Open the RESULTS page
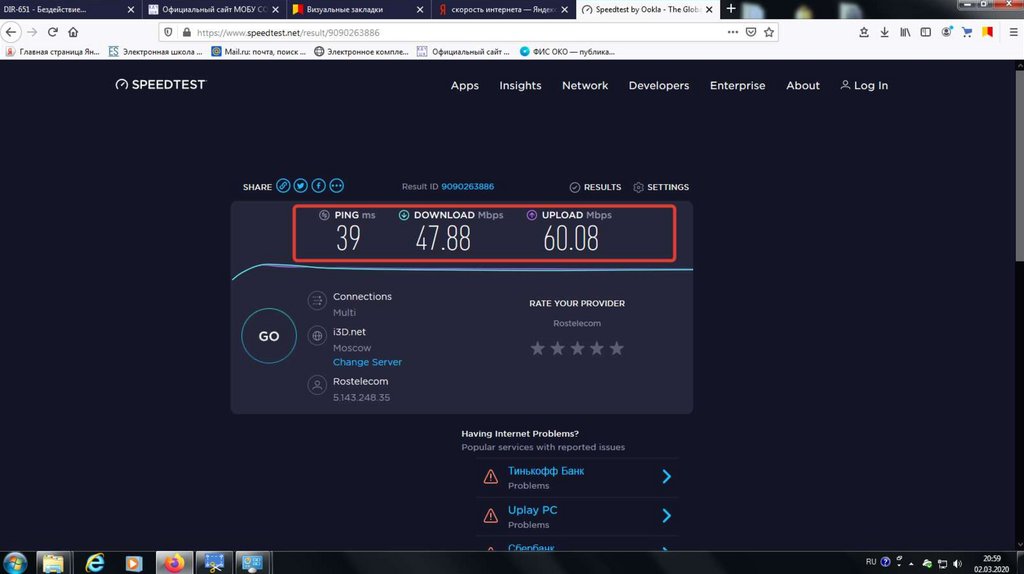This screenshot has width=1024, height=574. coord(595,187)
